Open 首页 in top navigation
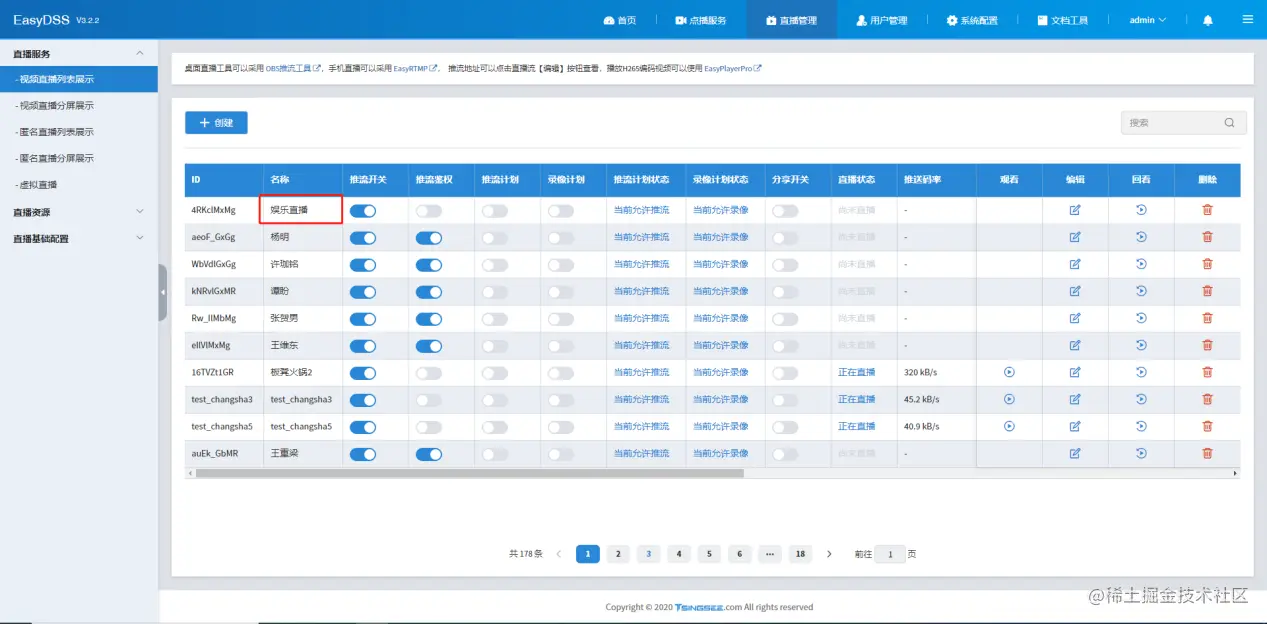 (x=619, y=20)
